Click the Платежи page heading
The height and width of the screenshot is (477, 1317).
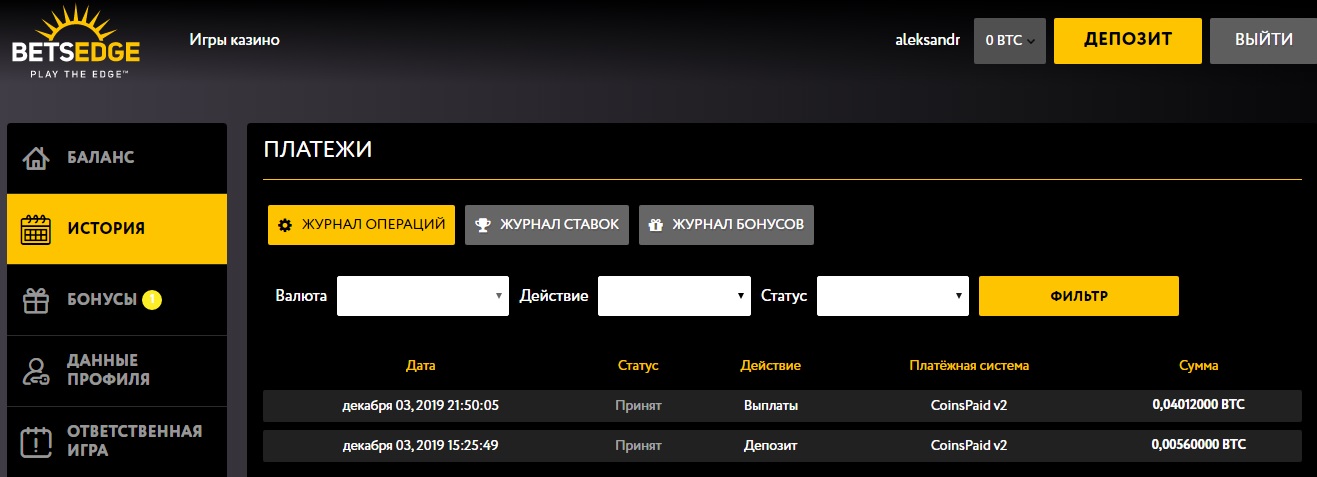[318, 150]
